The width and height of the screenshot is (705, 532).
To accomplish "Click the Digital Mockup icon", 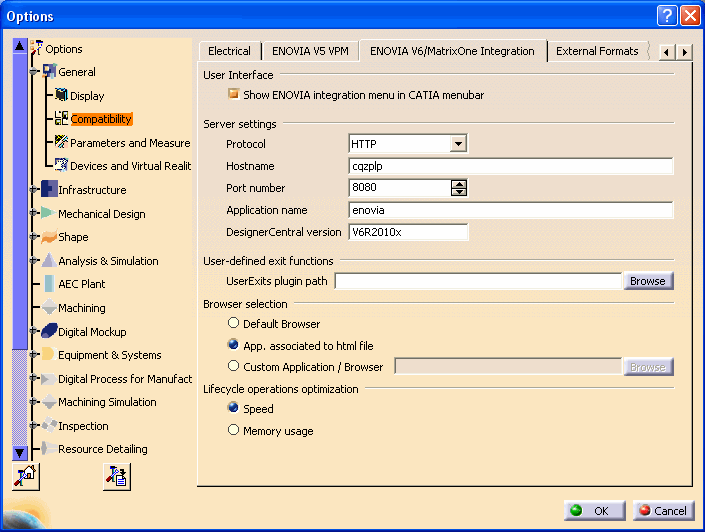I will tap(49, 331).
